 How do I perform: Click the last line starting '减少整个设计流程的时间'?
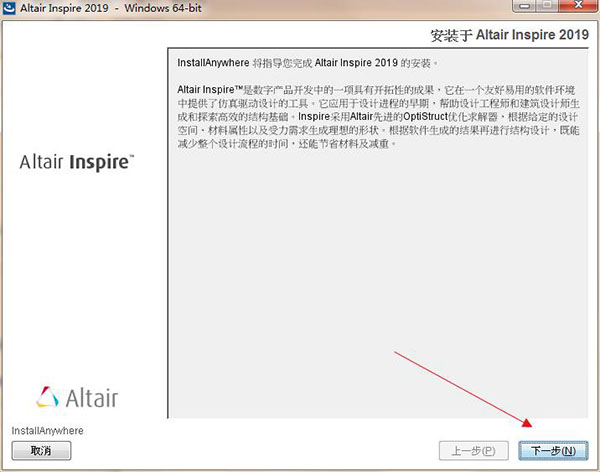286,144
